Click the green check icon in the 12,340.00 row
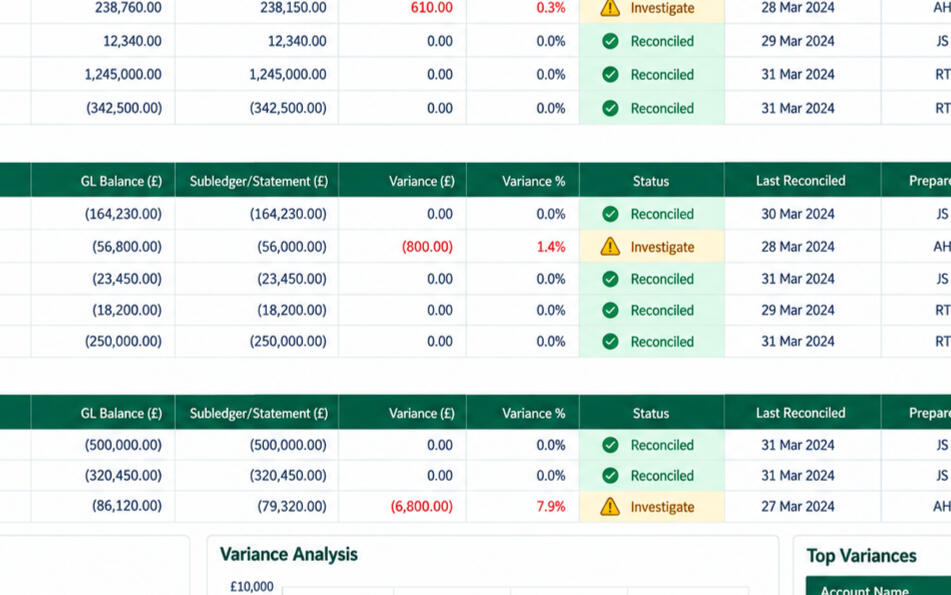Image resolution: width=951 pixels, height=595 pixels. (x=610, y=41)
